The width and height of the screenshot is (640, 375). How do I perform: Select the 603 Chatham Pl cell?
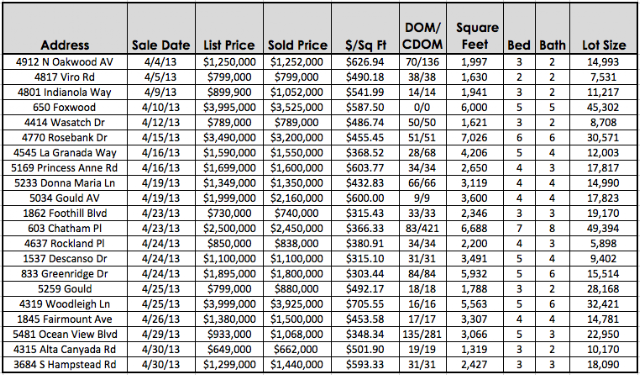[x=65, y=228]
